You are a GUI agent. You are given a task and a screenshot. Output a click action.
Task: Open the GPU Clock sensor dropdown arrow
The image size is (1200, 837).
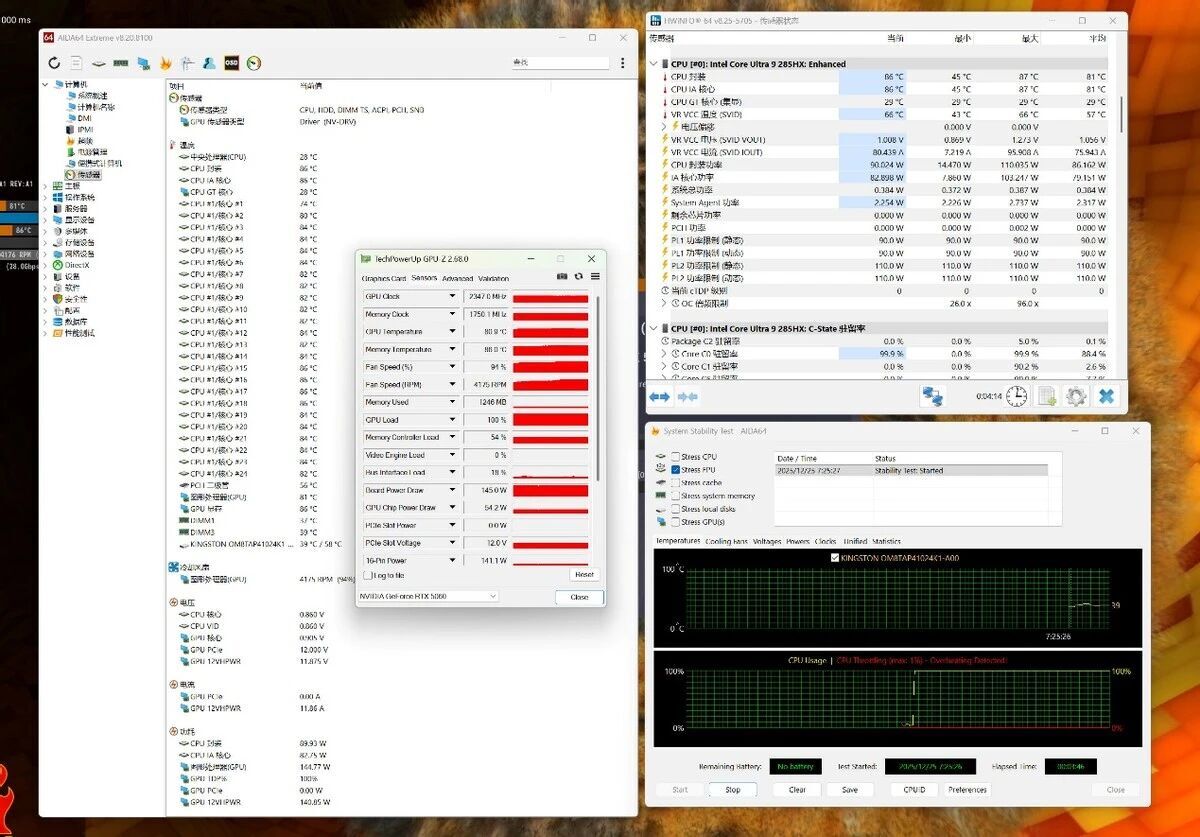point(452,297)
